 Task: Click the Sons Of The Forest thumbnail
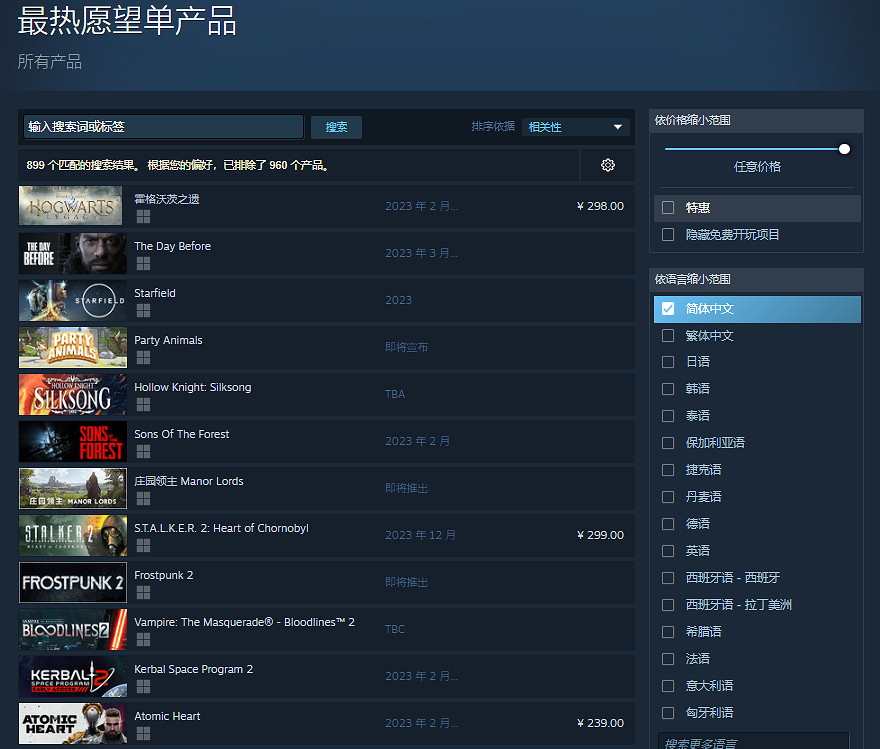pos(72,441)
